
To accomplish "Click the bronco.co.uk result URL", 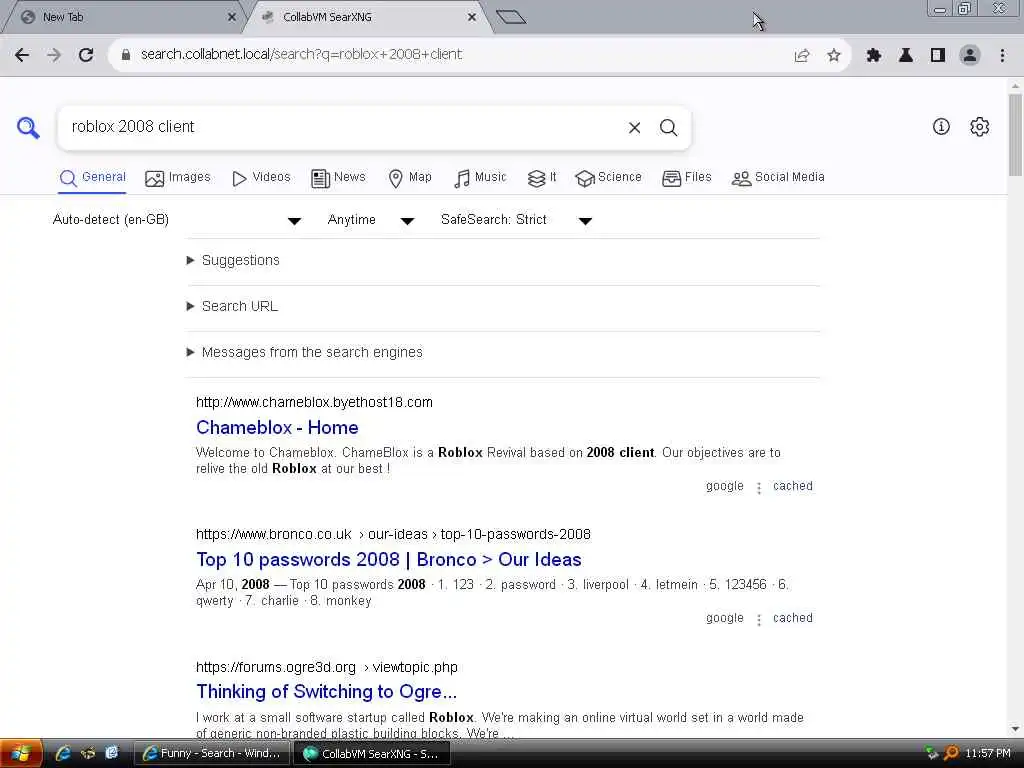I will (393, 535).
